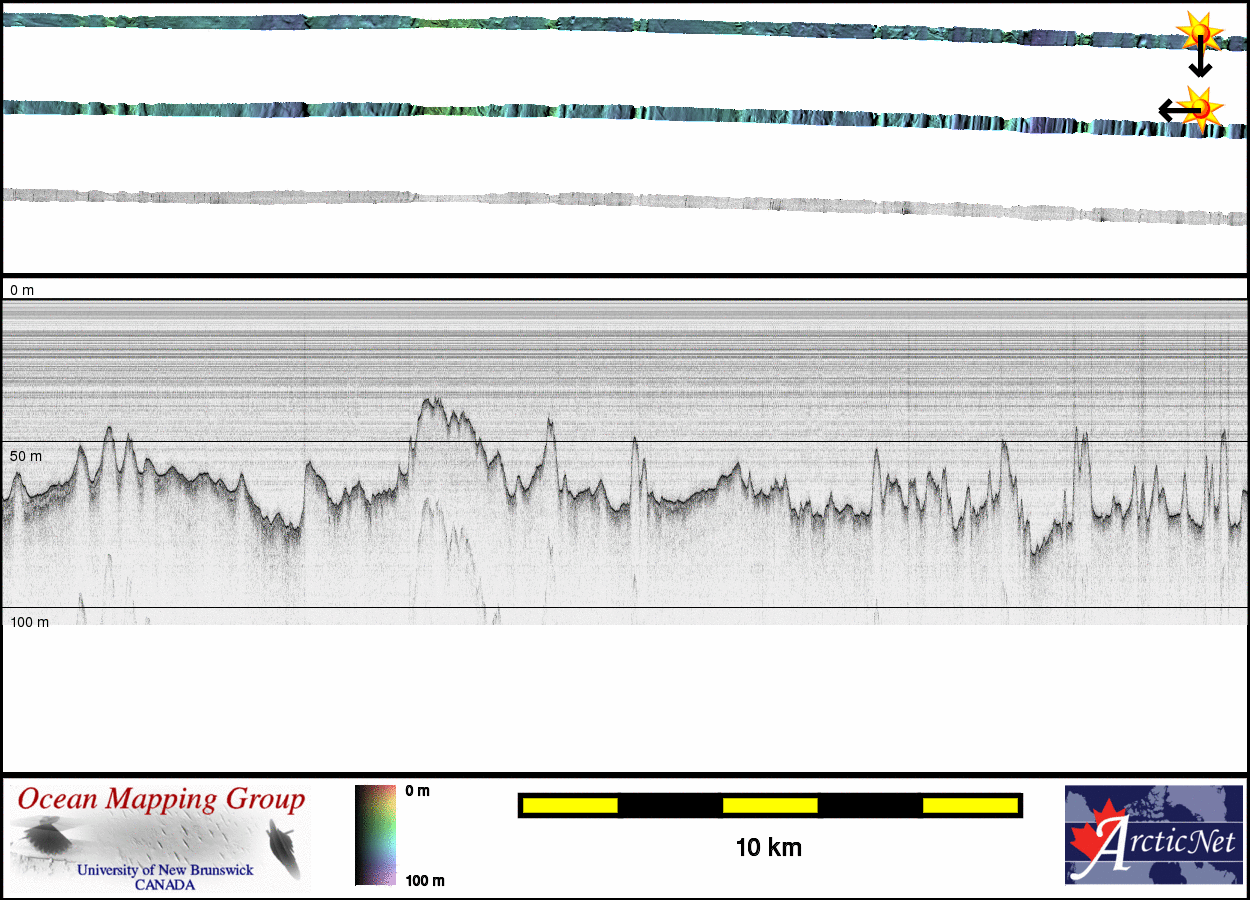The width and height of the screenshot is (1250, 900).
Task: Click the black downward-pointing arrow
Action: tap(1200, 62)
